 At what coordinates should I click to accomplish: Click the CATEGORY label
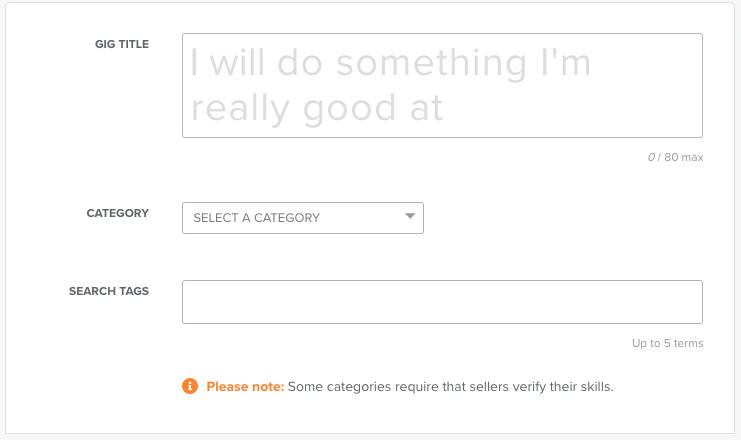(x=118, y=213)
